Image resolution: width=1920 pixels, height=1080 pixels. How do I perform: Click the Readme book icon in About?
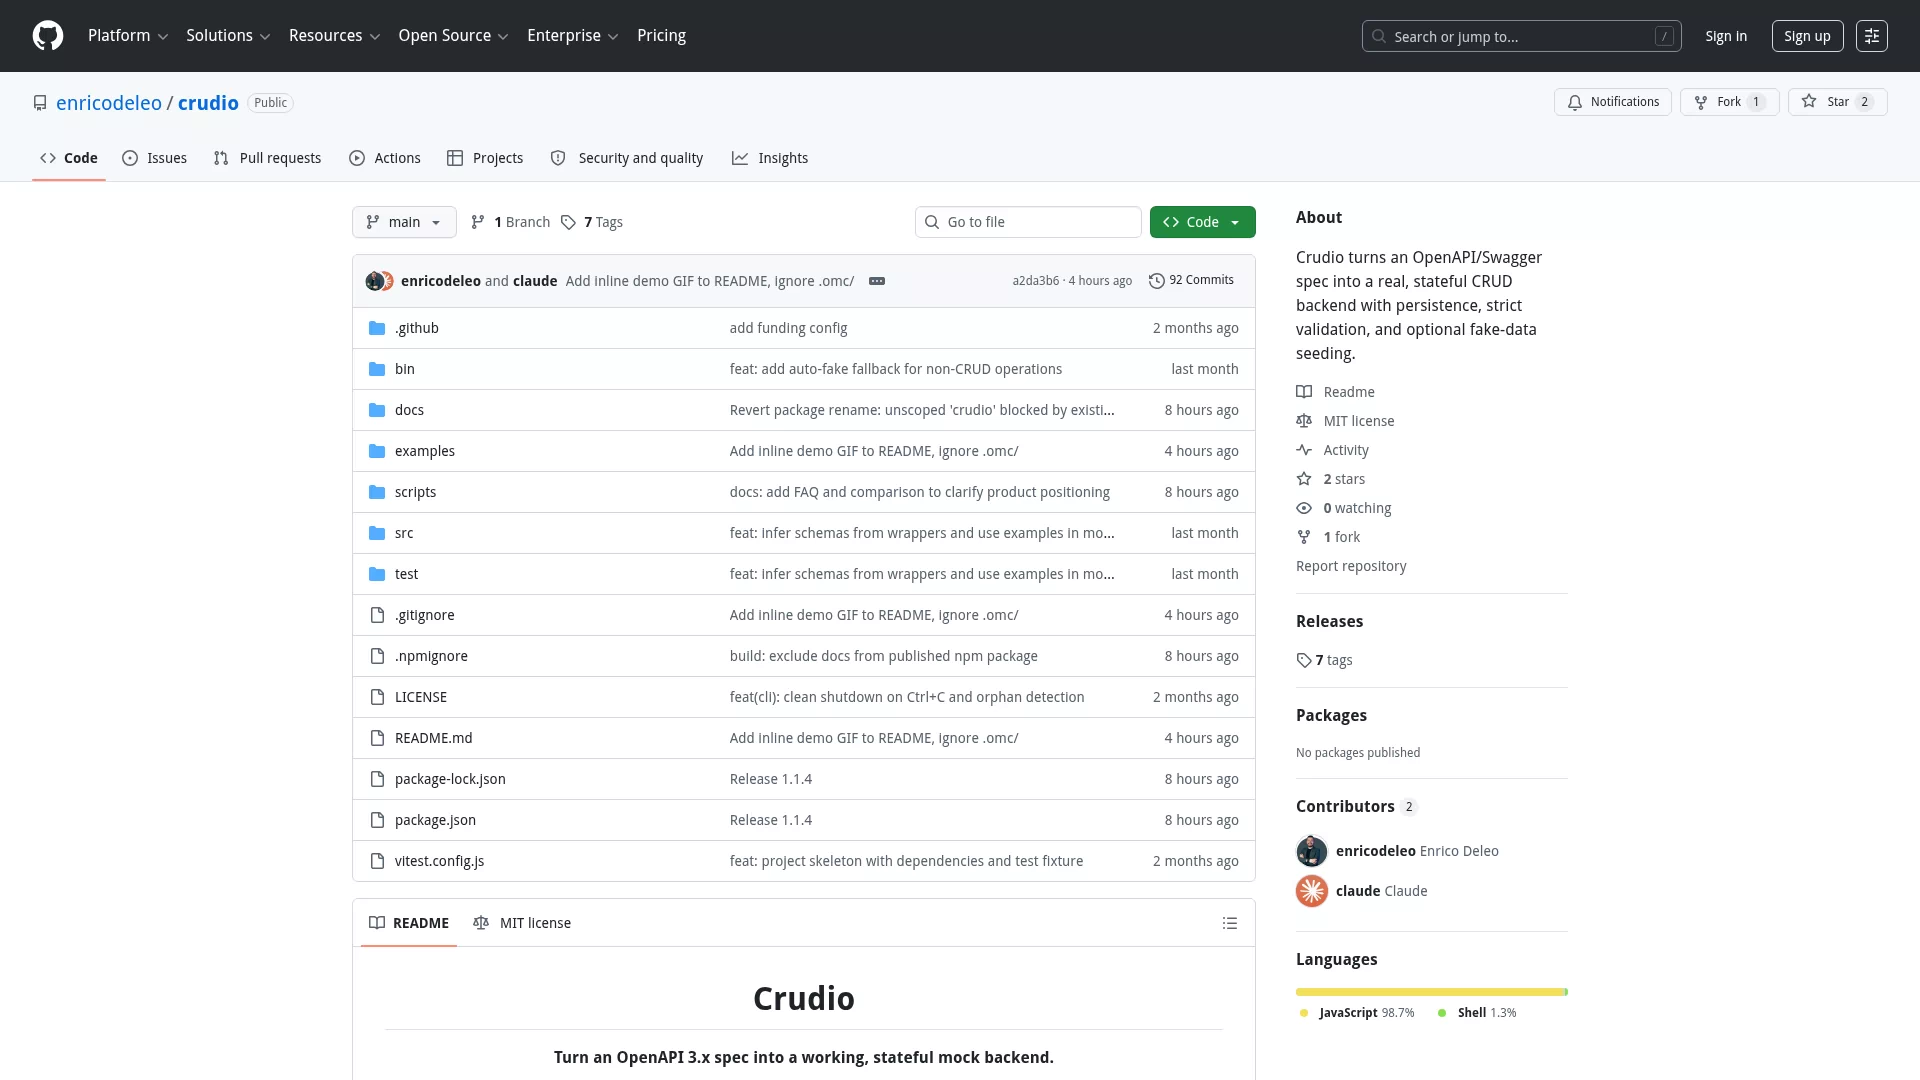[x=1304, y=392]
